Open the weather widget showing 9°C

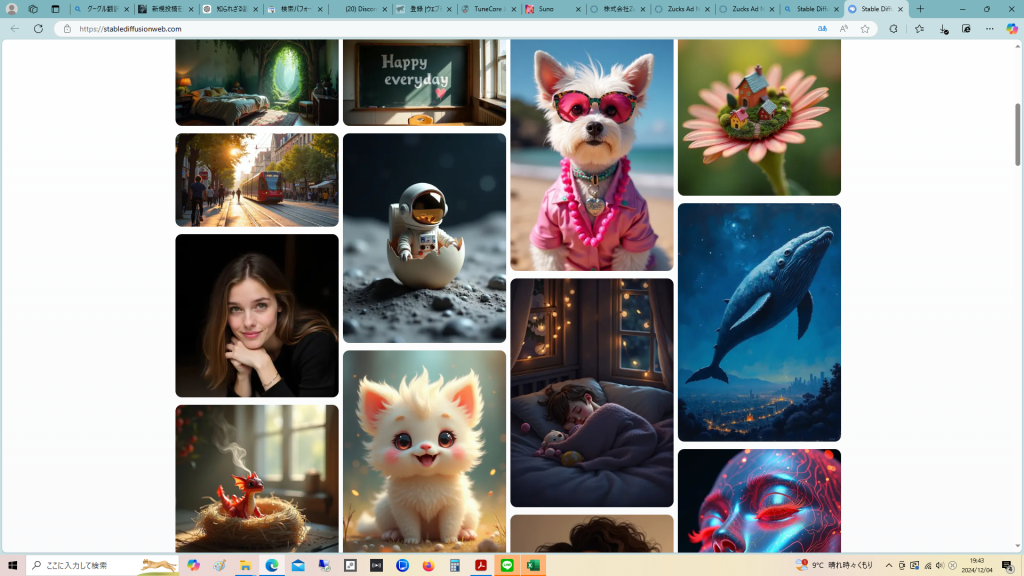[834, 565]
